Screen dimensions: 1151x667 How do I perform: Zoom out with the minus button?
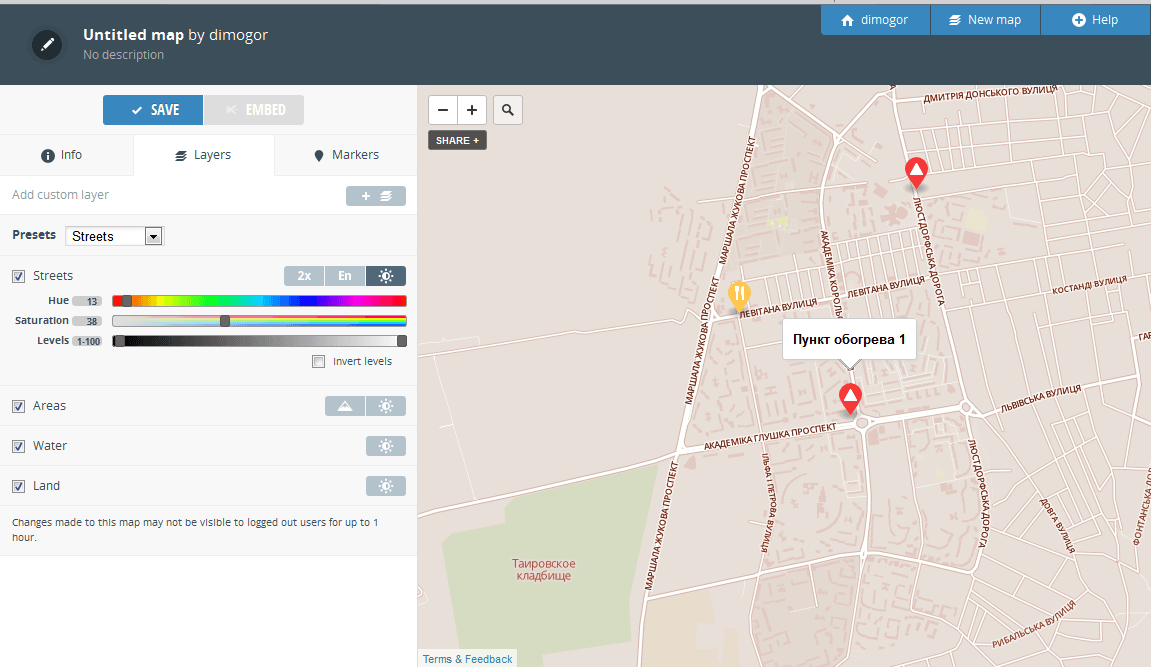tap(443, 110)
